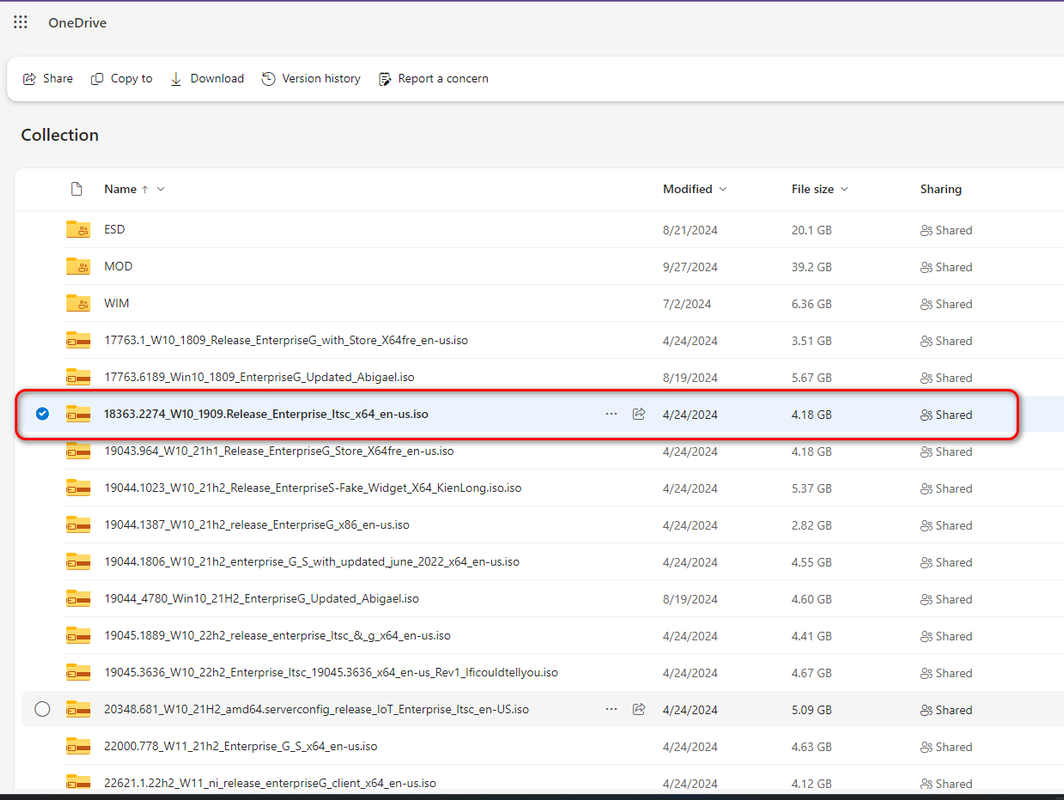Viewport: 1064px width, 800px height.
Task: Click Shared status of 18363.2274 file
Action: [x=946, y=415]
